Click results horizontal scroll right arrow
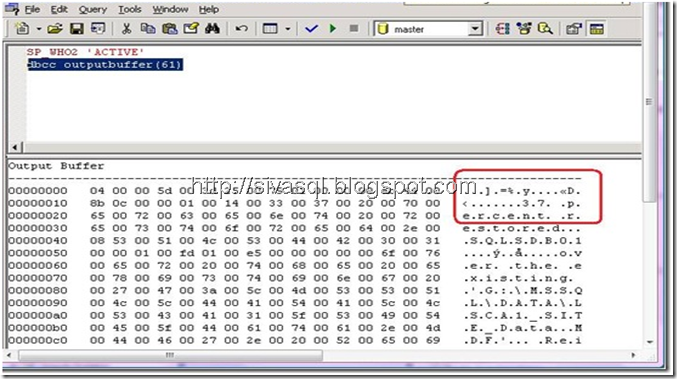This screenshot has height=379, width=677. [x=633, y=355]
